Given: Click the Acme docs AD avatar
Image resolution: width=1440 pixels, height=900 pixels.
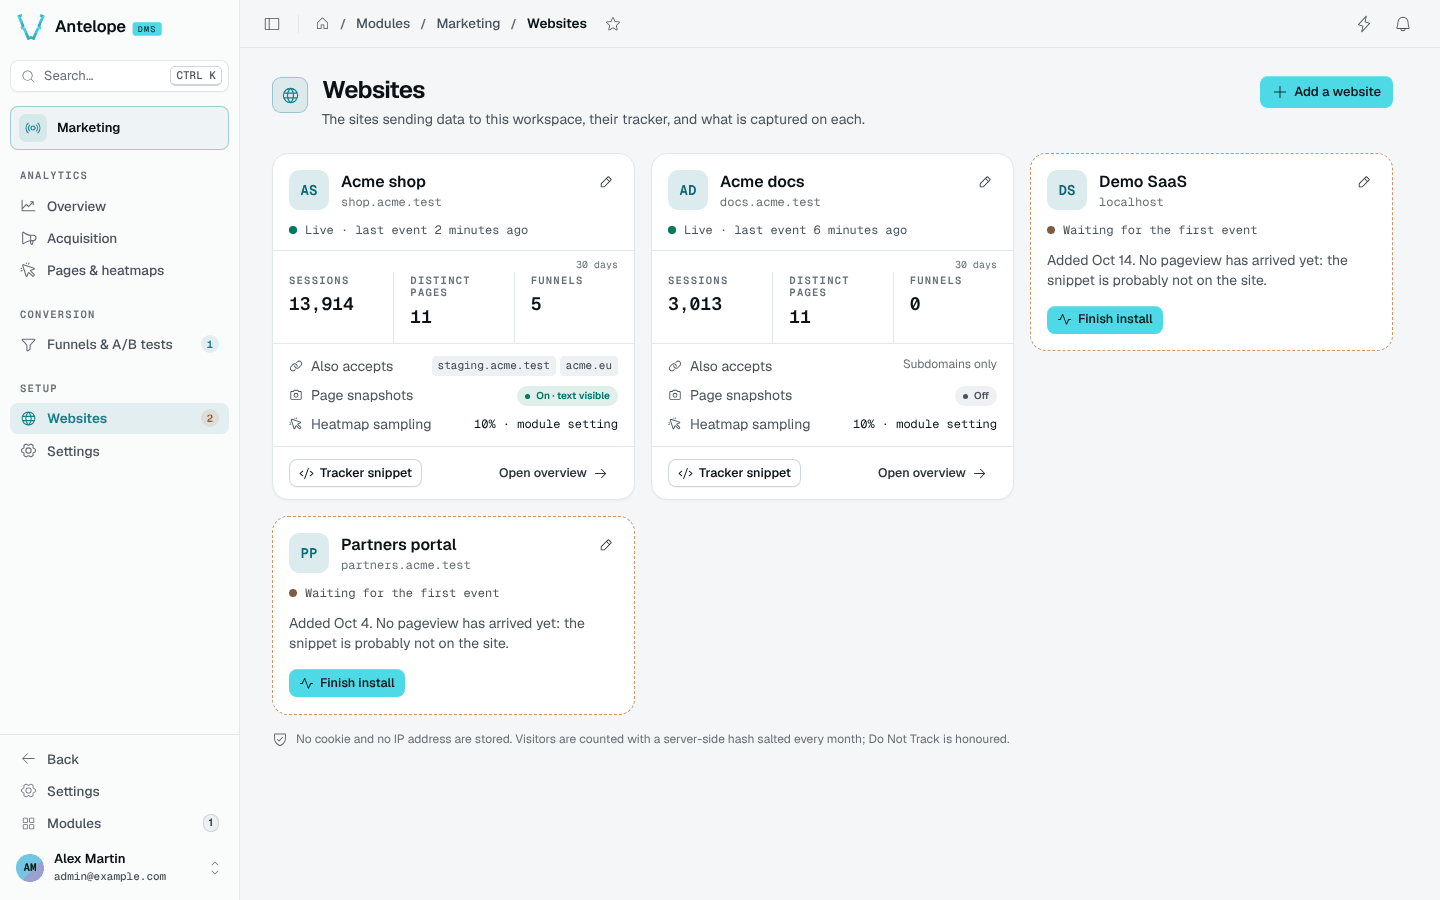Looking at the screenshot, I should (688, 190).
